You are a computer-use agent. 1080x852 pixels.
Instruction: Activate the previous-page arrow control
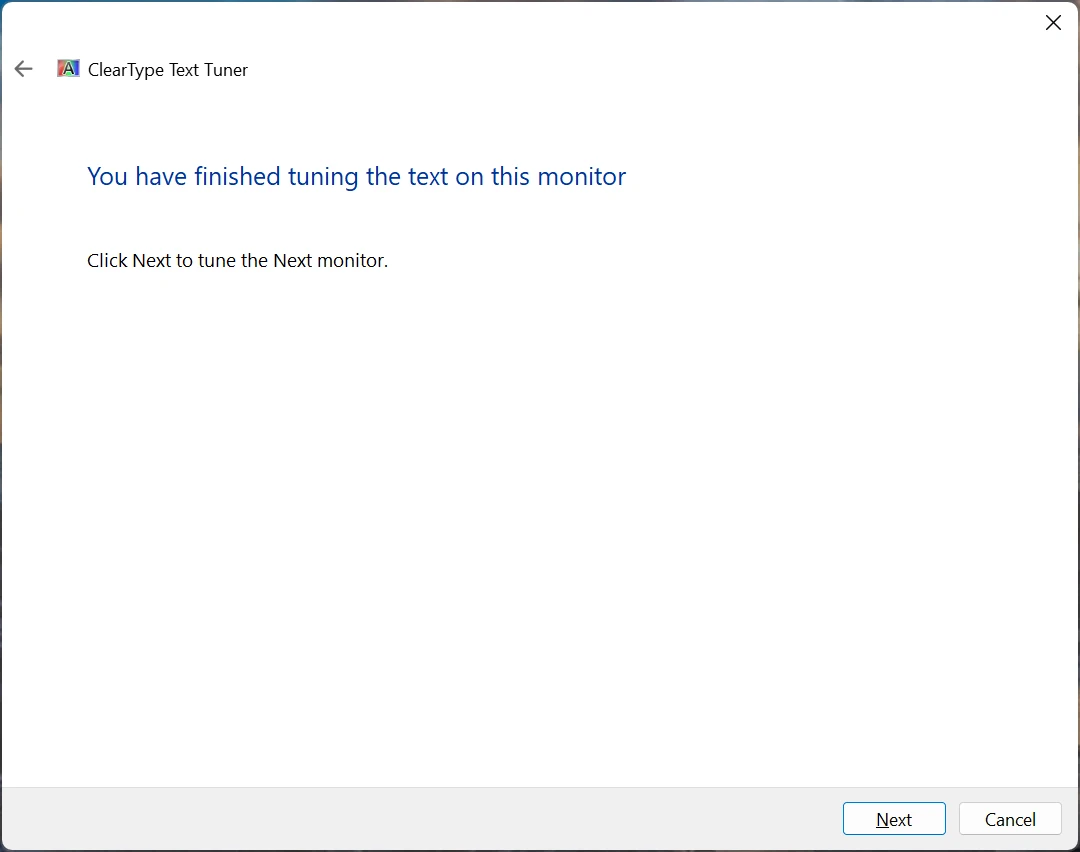pos(23,69)
